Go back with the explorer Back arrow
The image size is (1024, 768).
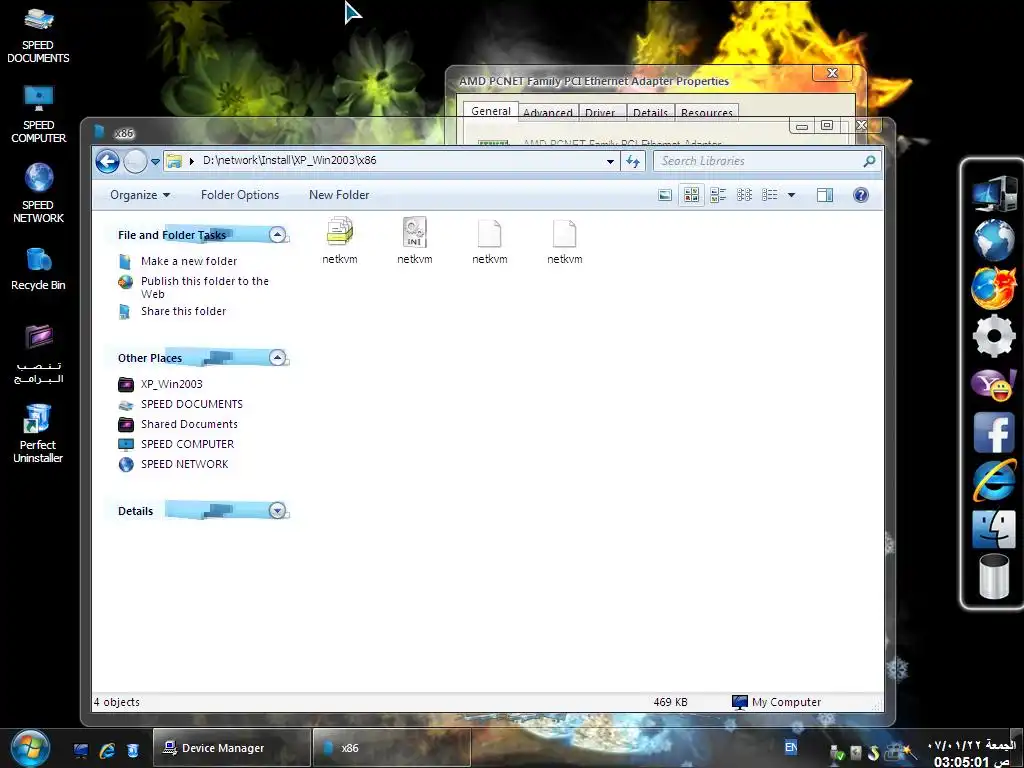[108, 161]
